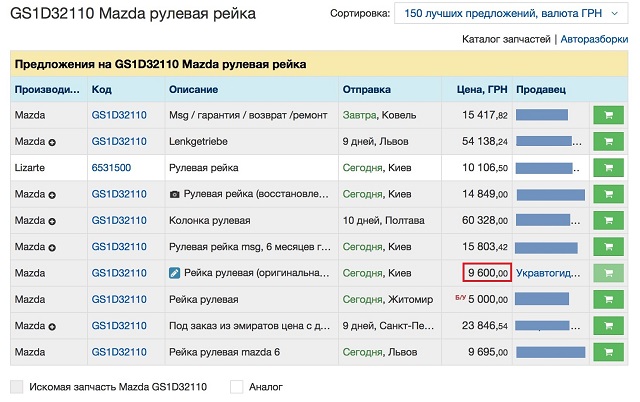Click the highlighted 9 600,00 price

487,272
